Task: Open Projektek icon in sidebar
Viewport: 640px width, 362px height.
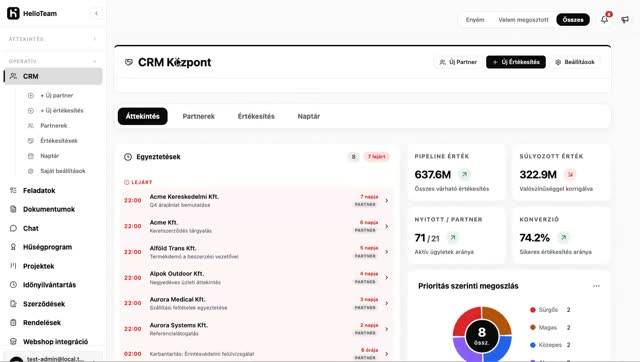Action: (13, 266)
